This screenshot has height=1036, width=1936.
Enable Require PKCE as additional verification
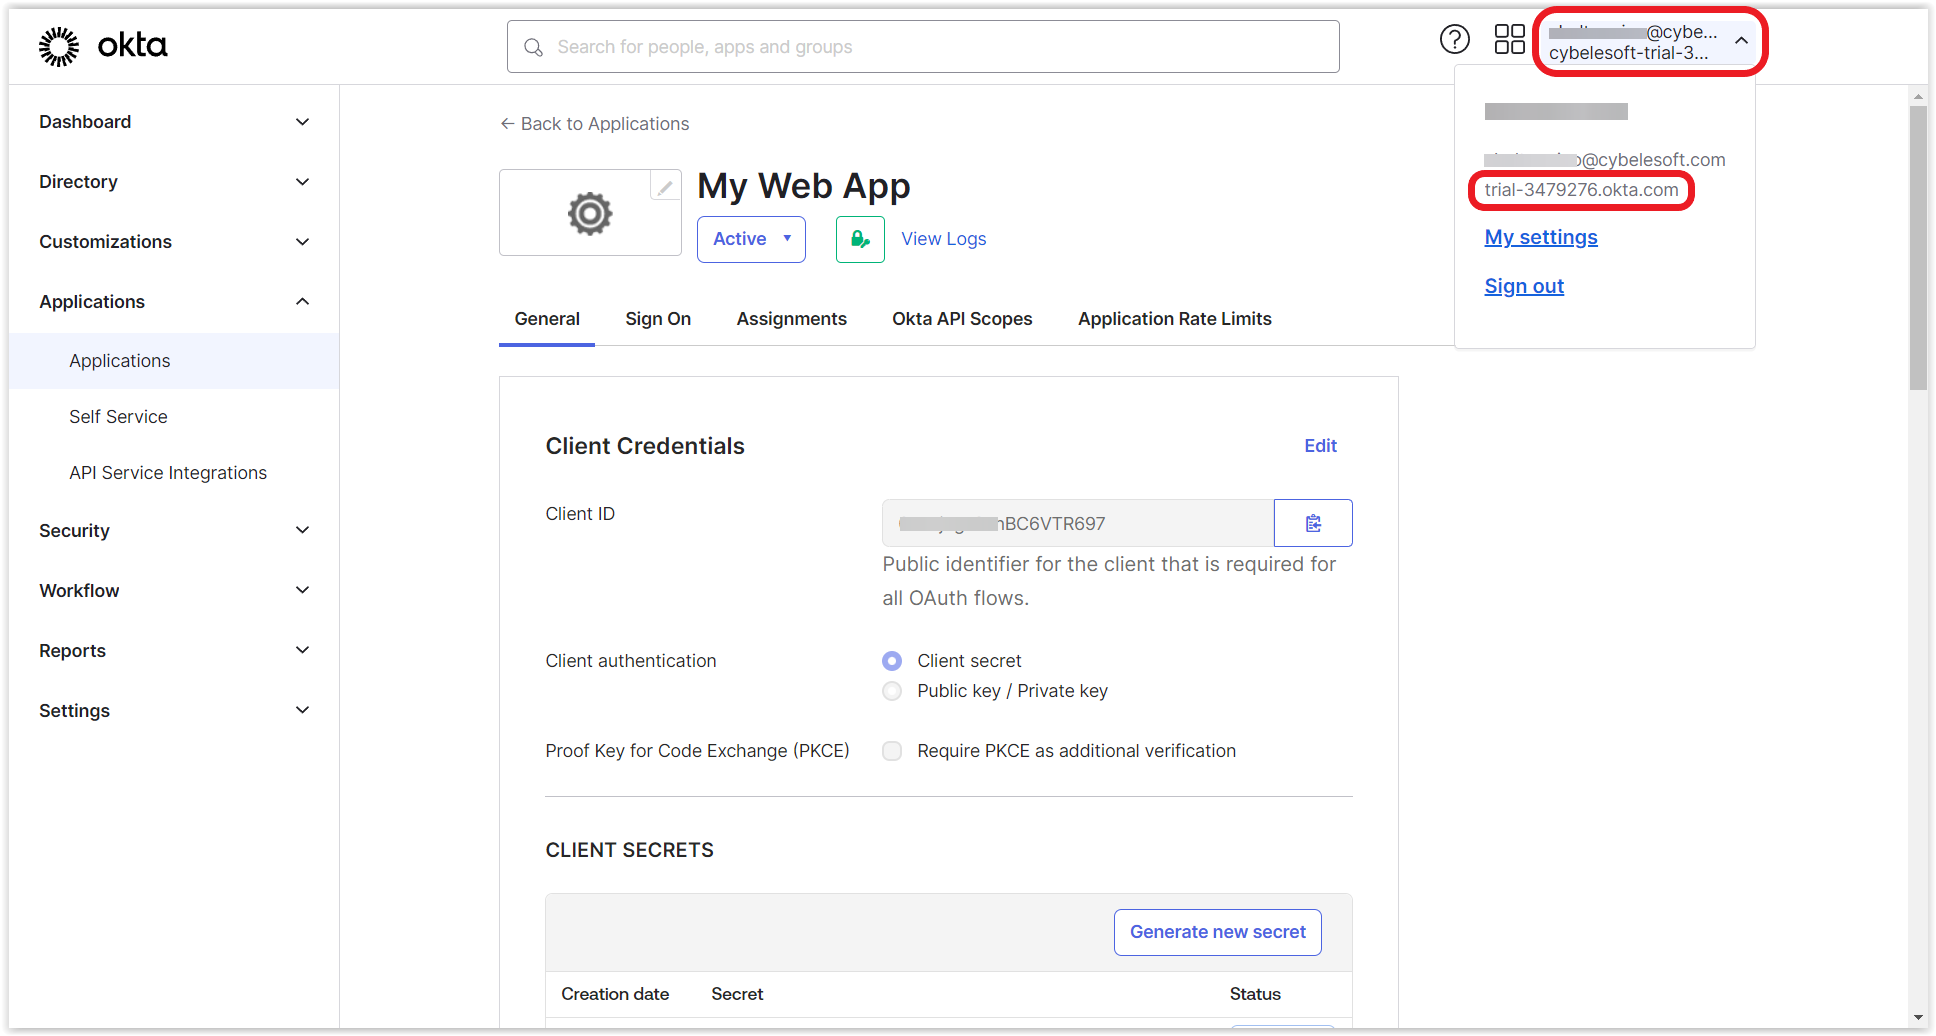point(892,751)
